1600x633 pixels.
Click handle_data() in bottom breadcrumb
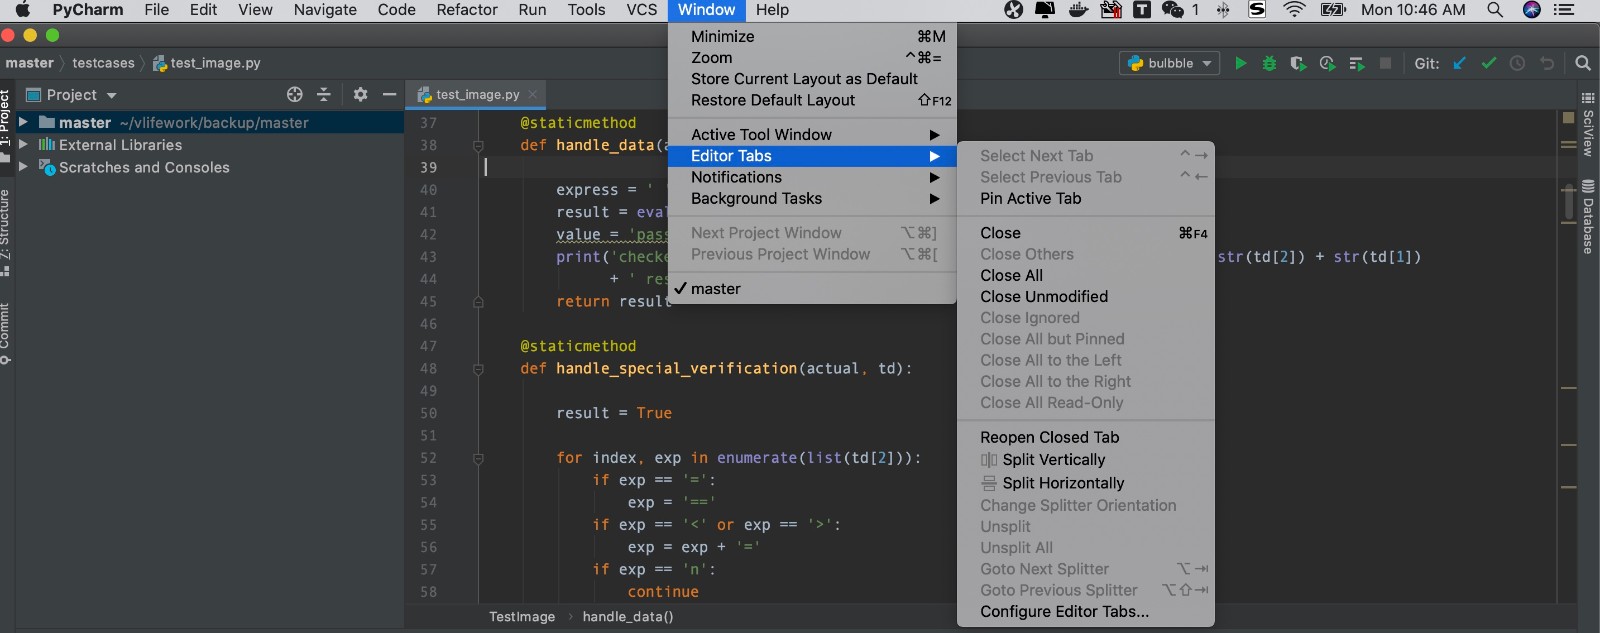(x=628, y=617)
